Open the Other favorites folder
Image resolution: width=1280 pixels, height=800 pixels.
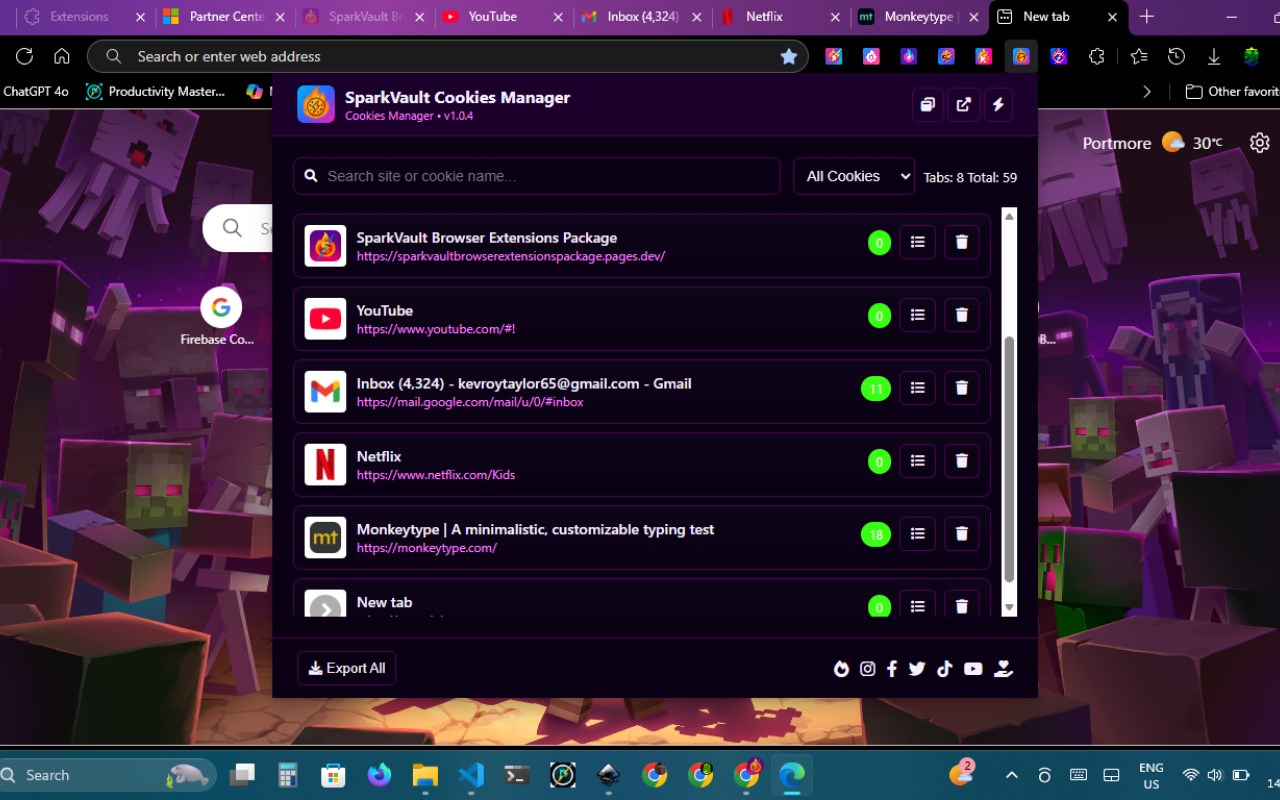click(x=1231, y=91)
